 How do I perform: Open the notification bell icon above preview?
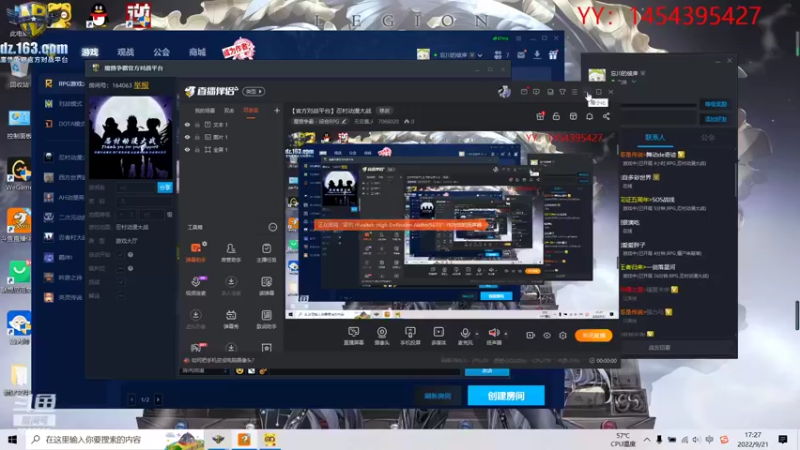589,116
